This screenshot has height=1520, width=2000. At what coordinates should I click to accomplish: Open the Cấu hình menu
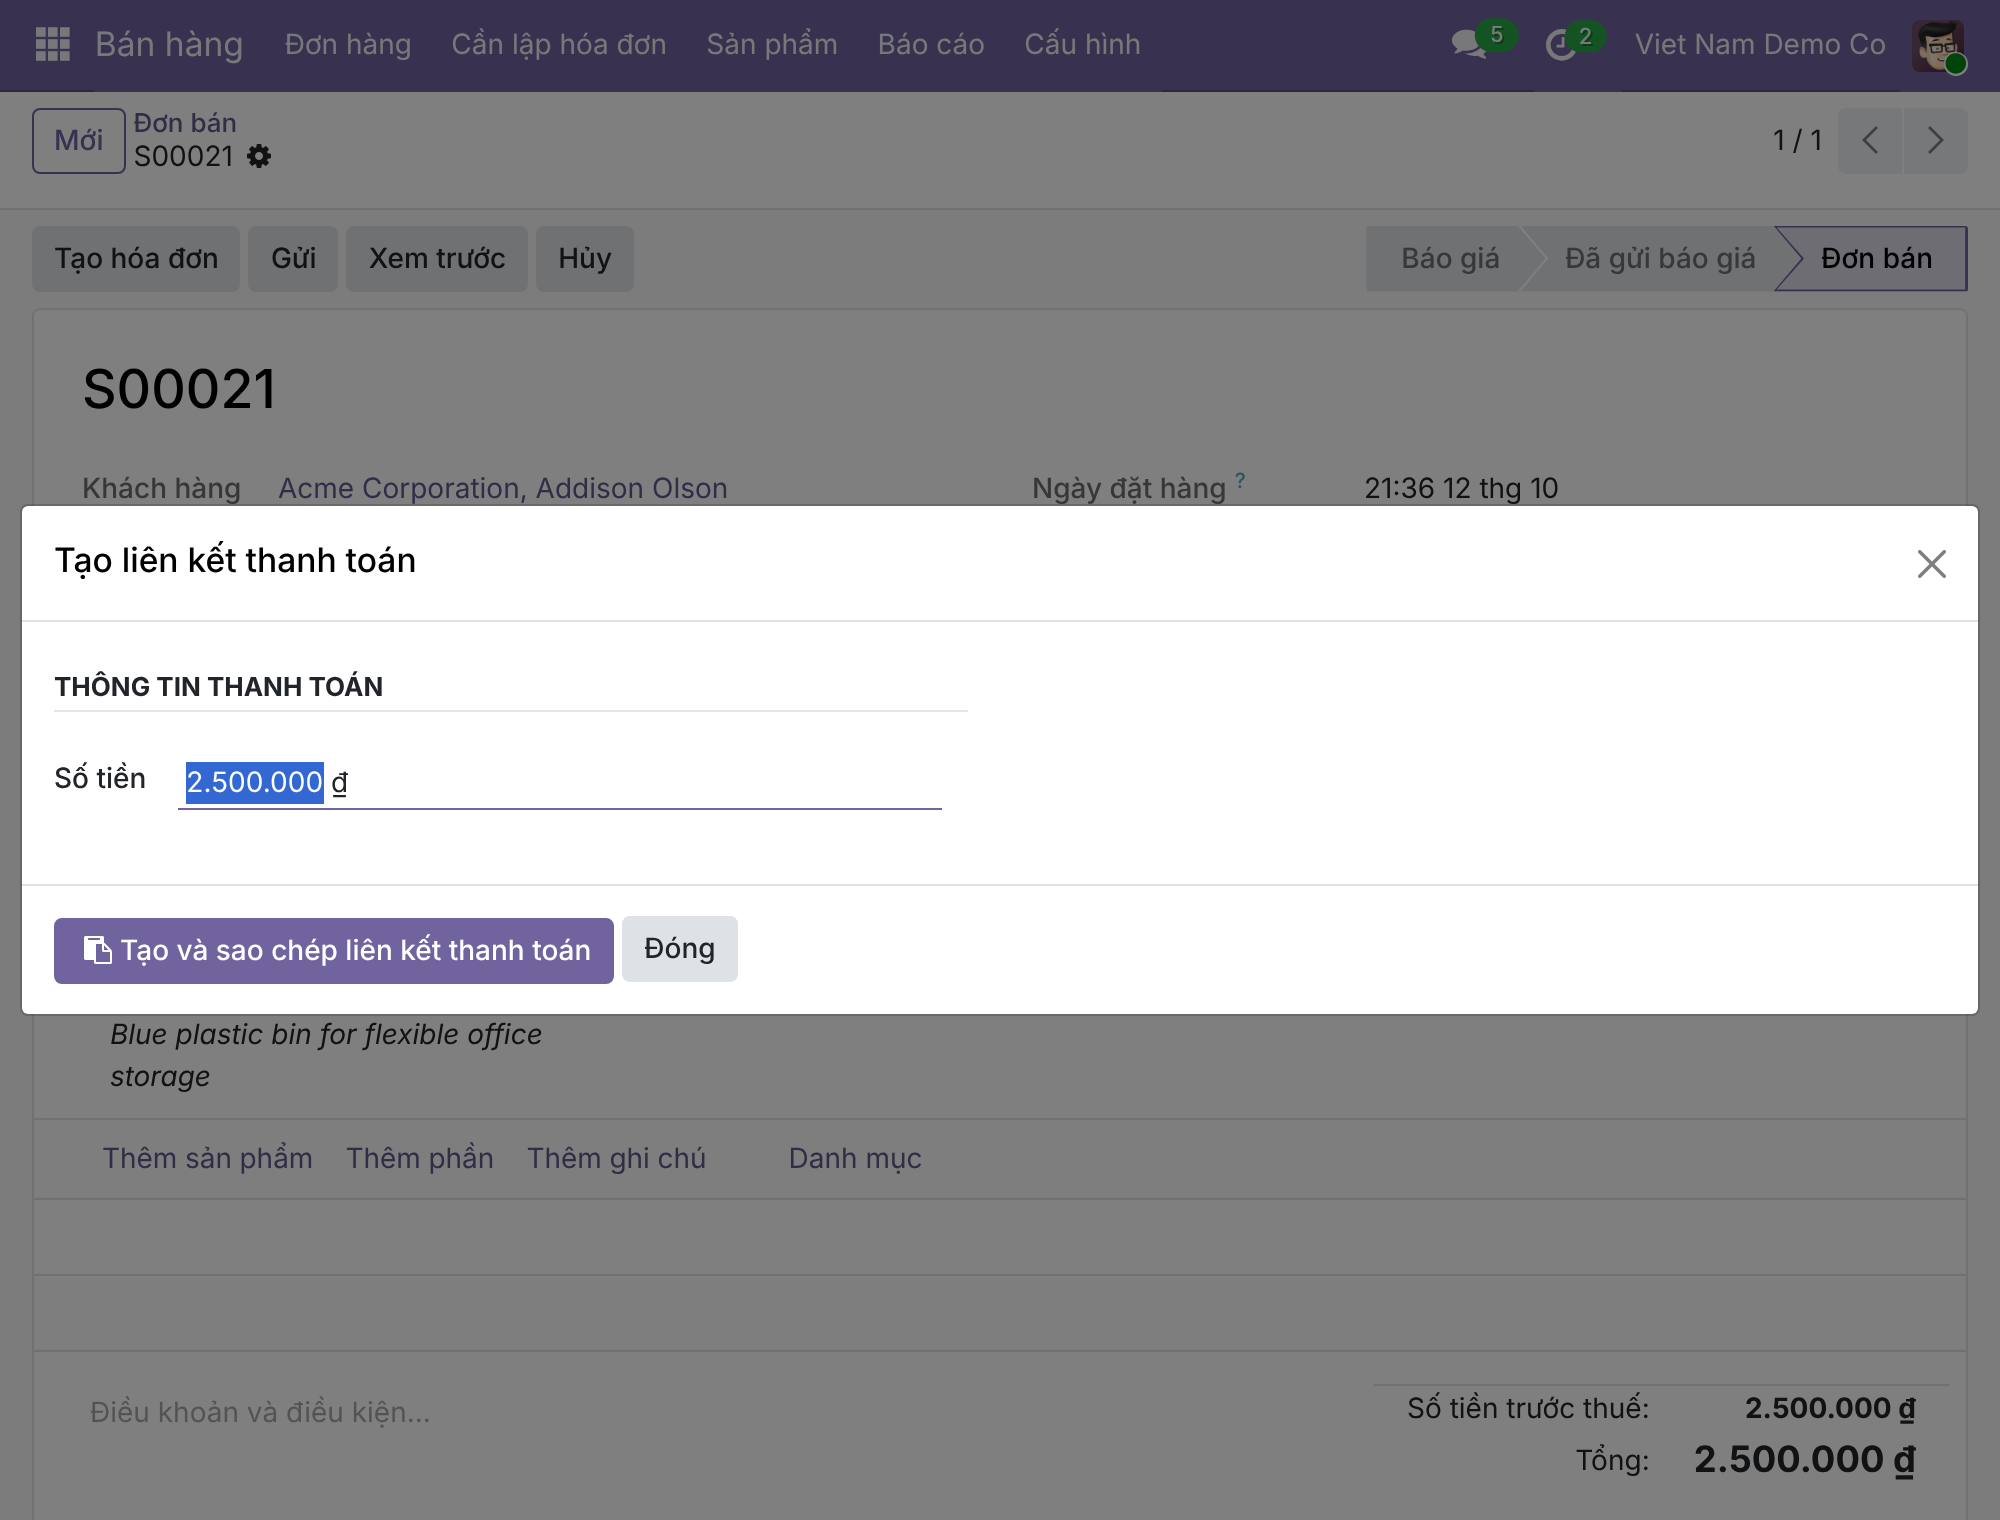[1082, 44]
